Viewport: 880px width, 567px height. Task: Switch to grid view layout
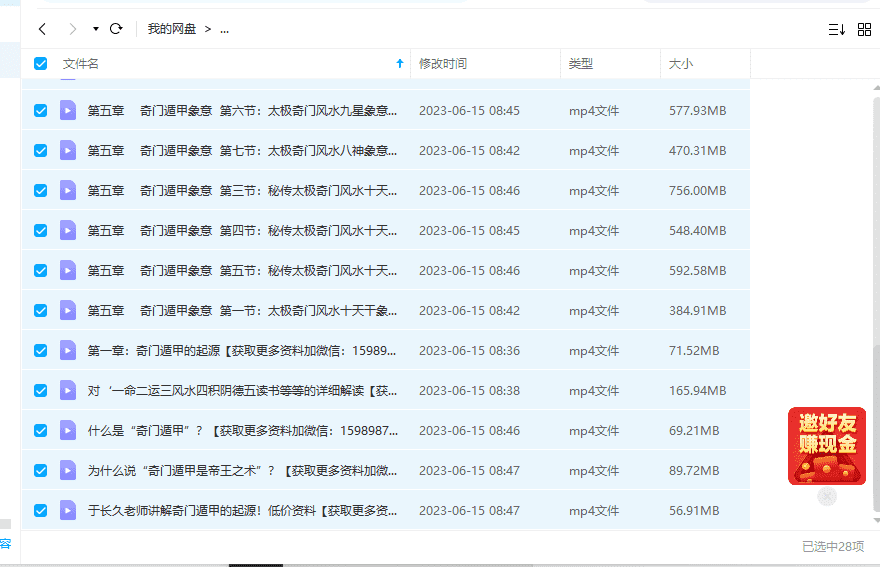(864, 30)
